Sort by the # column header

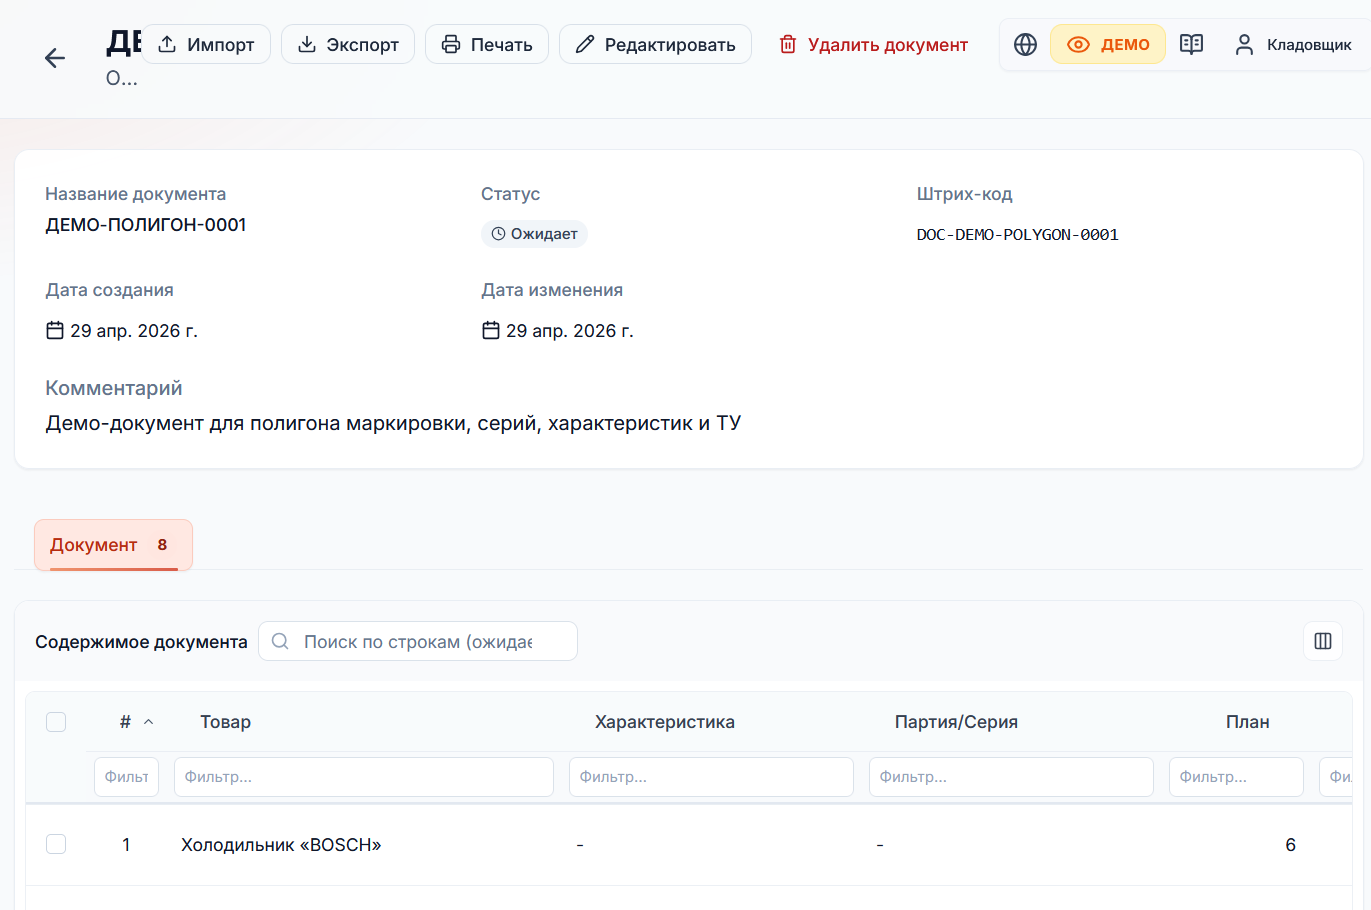point(136,722)
